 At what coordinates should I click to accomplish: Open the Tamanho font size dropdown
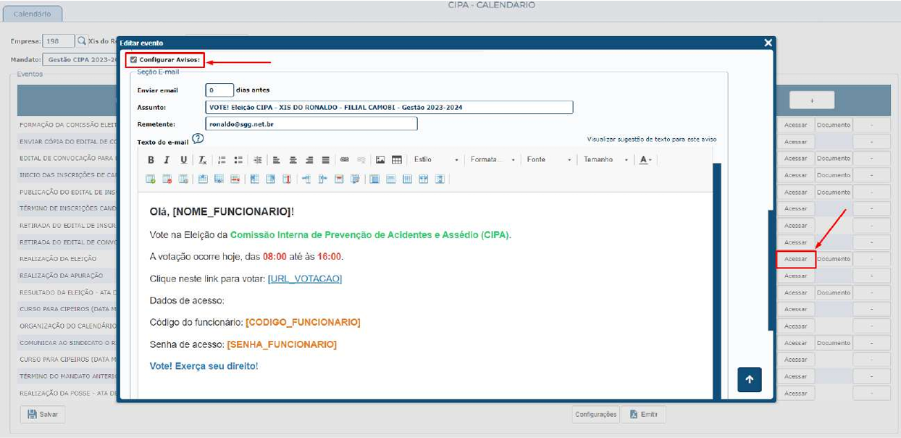tap(605, 160)
